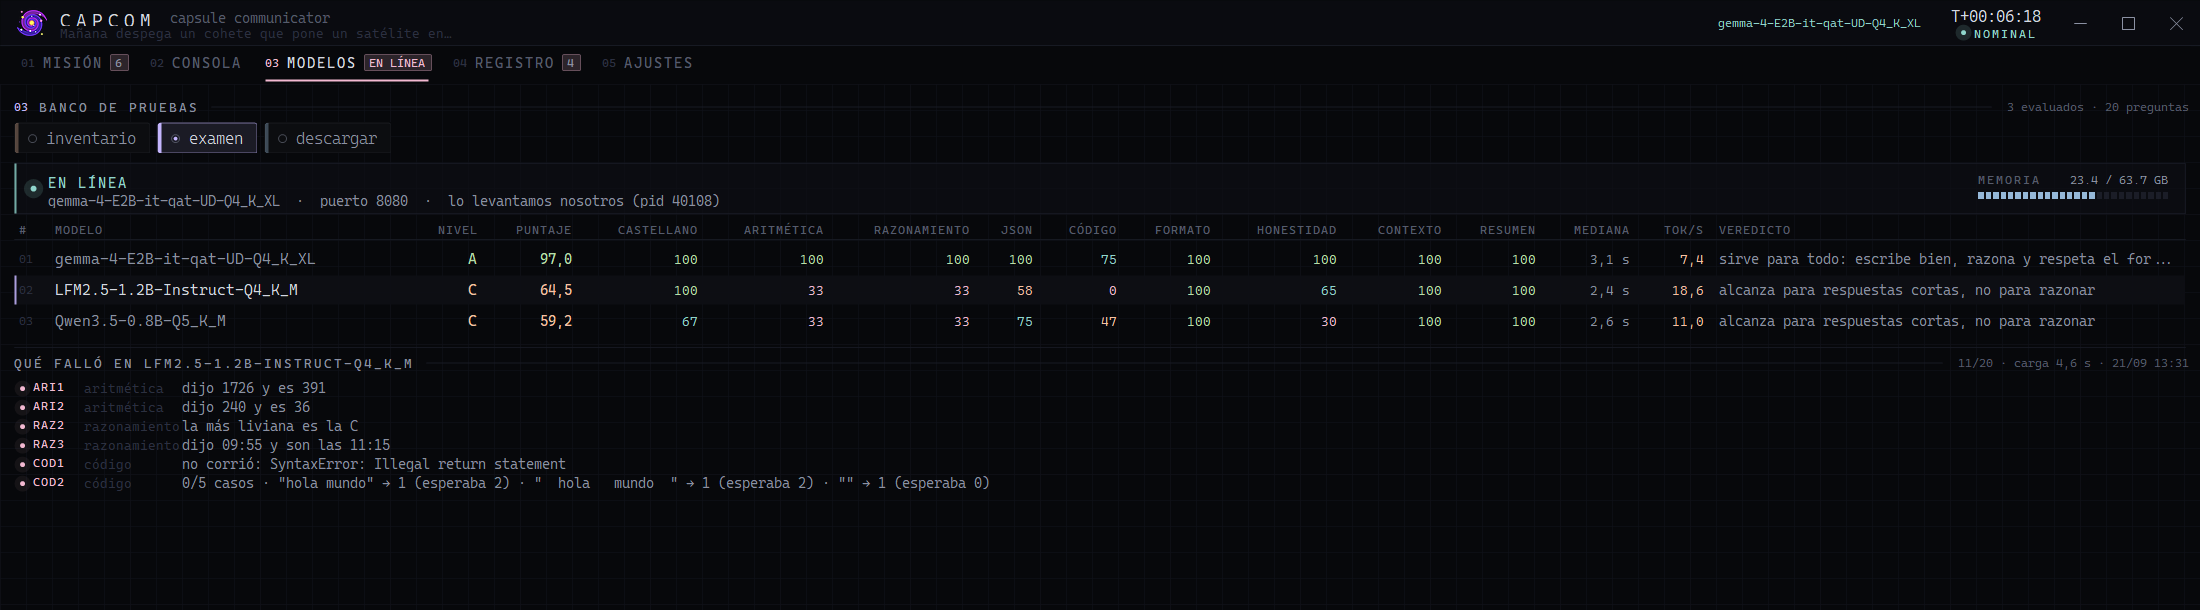The image size is (2200, 610).
Task: Click the red dot beside RAZ2
Action: [23, 426]
